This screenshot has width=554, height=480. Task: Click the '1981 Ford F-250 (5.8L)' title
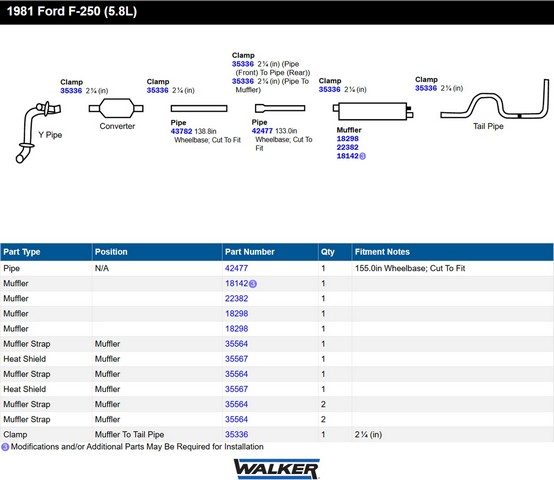click(x=72, y=12)
